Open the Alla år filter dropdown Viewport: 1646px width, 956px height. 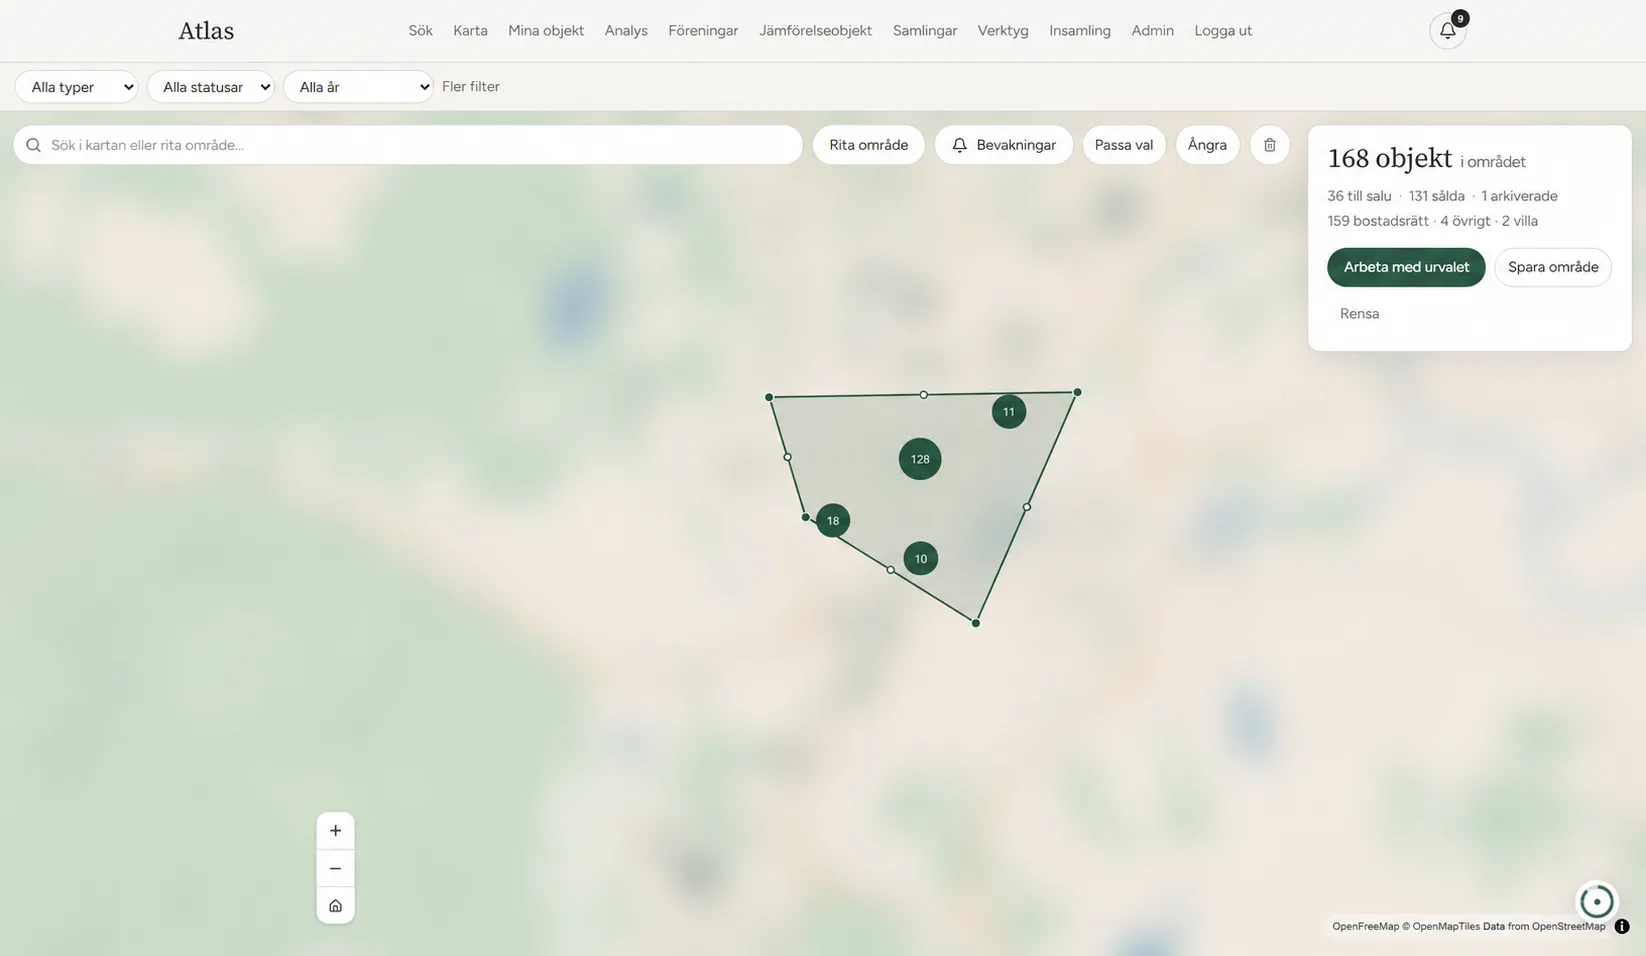coord(358,87)
